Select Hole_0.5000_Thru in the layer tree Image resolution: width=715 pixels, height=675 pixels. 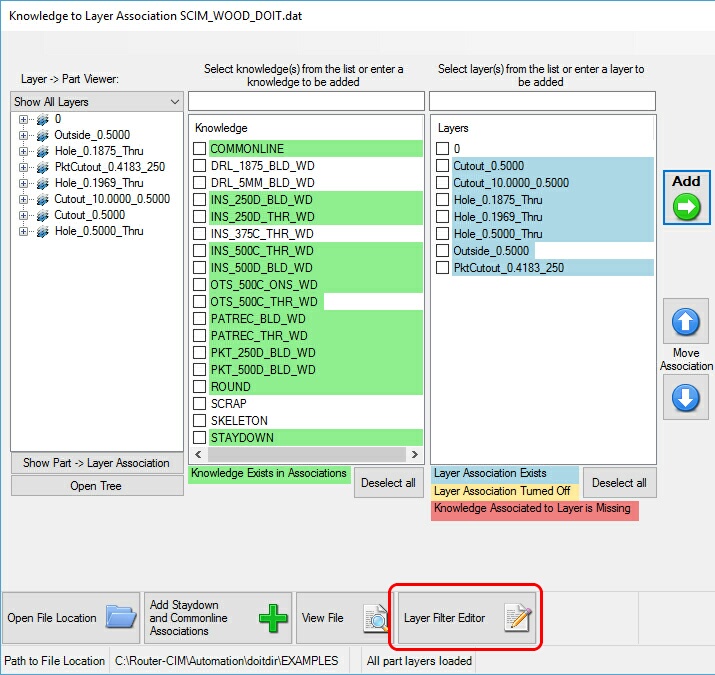tap(99, 231)
